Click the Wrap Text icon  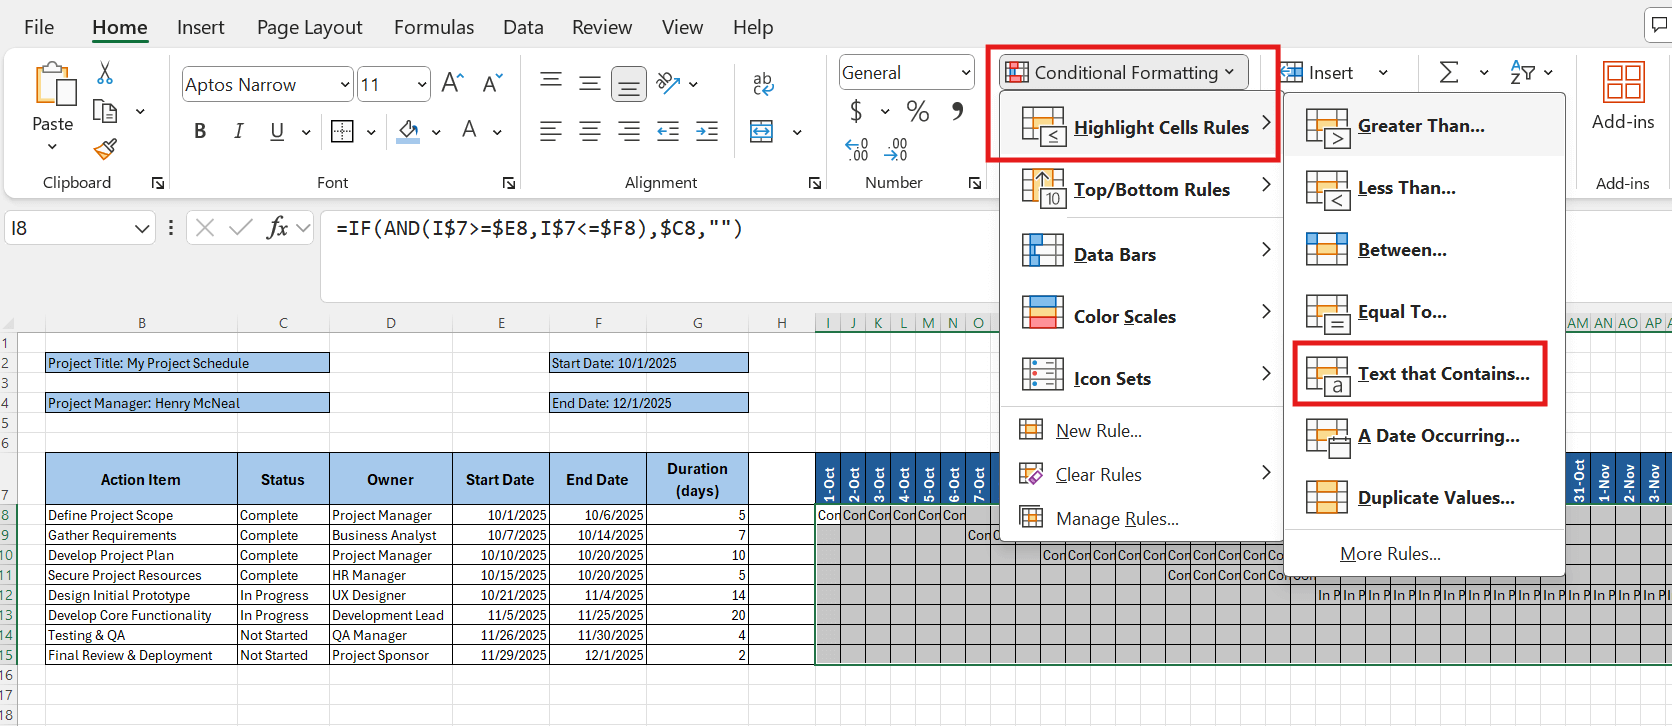click(x=763, y=84)
